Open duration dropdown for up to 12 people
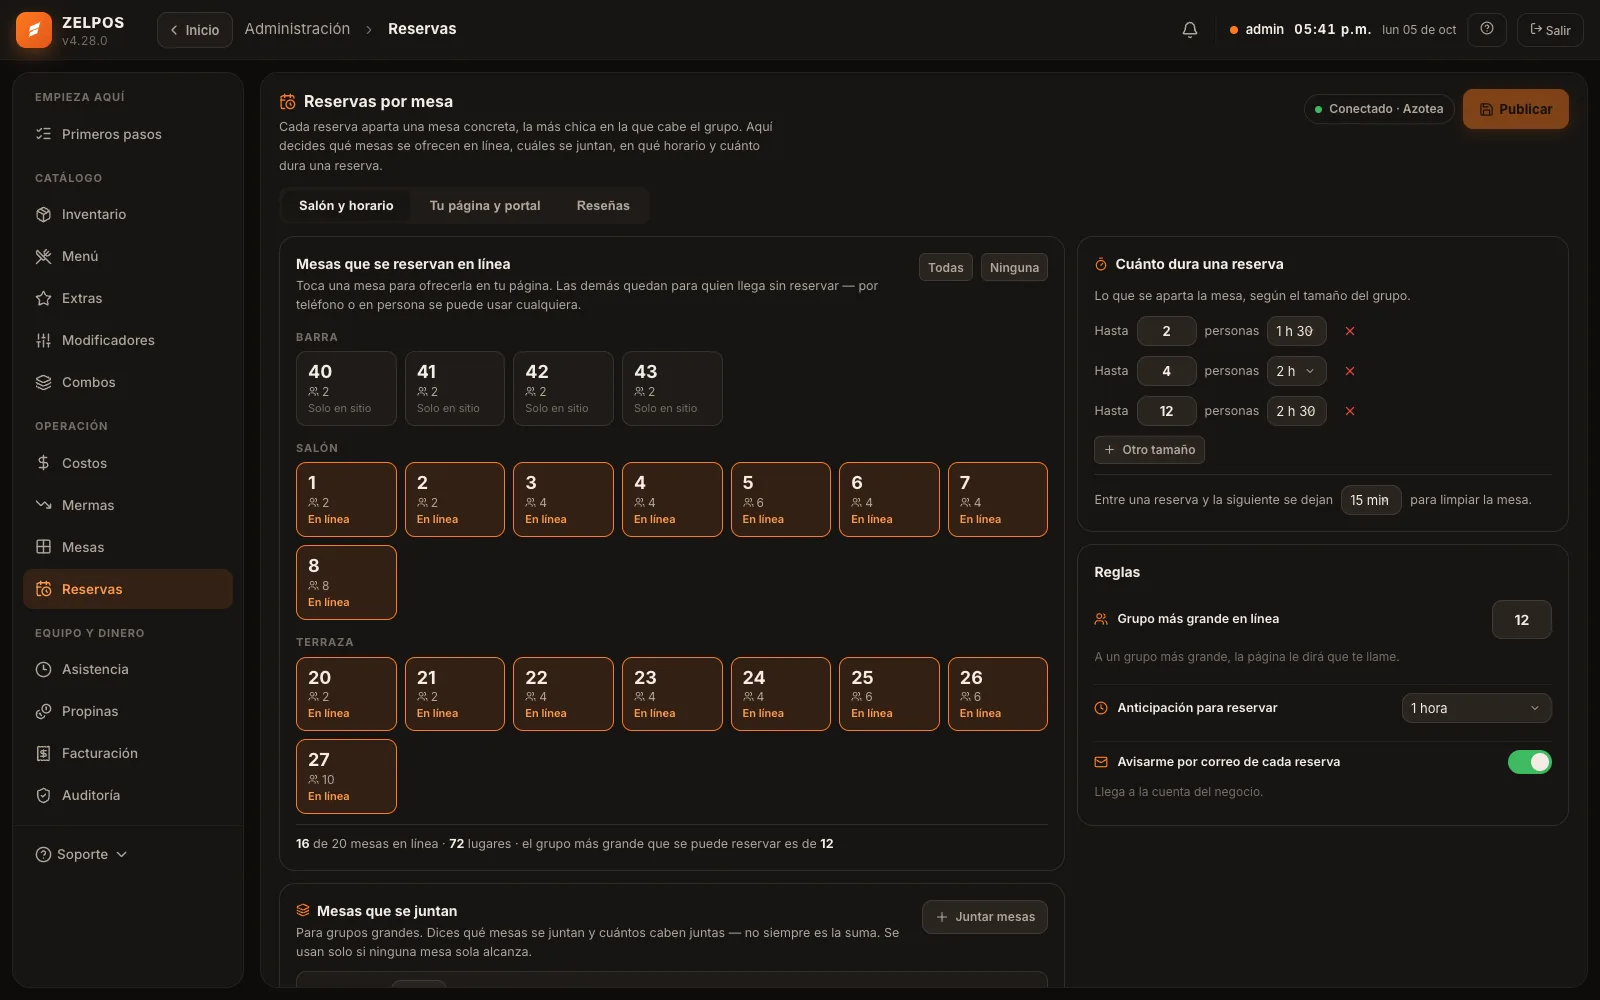This screenshot has height=1000, width=1600. pyautogui.click(x=1296, y=411)
